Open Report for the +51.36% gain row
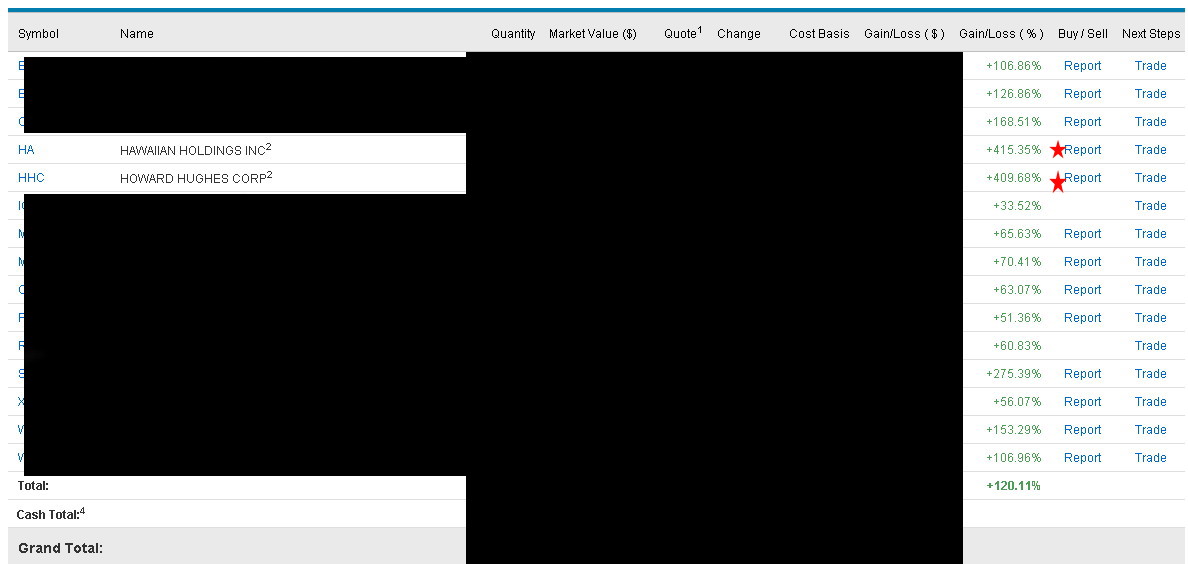 click(1082, 318)
